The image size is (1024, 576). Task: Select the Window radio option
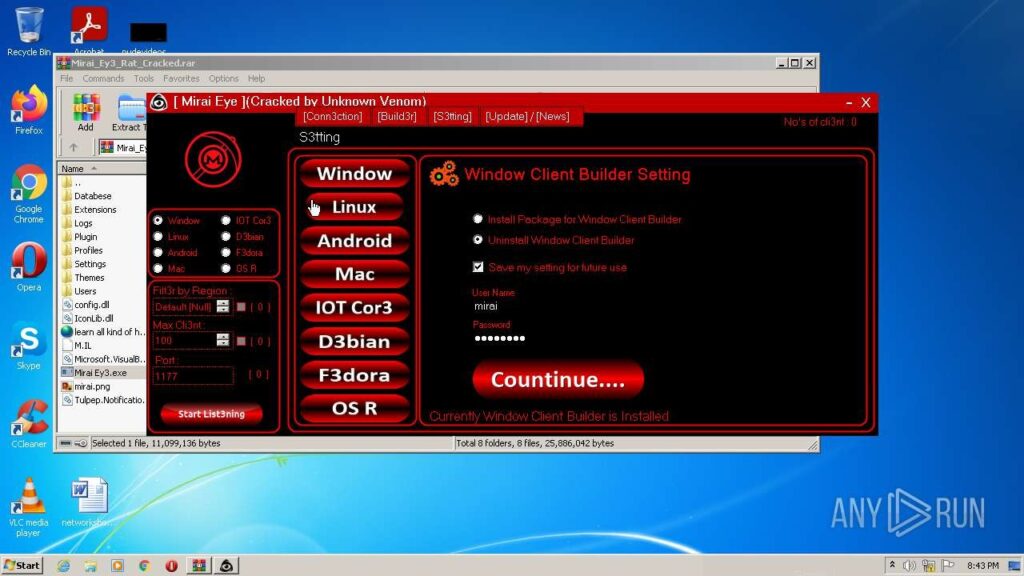158,221
